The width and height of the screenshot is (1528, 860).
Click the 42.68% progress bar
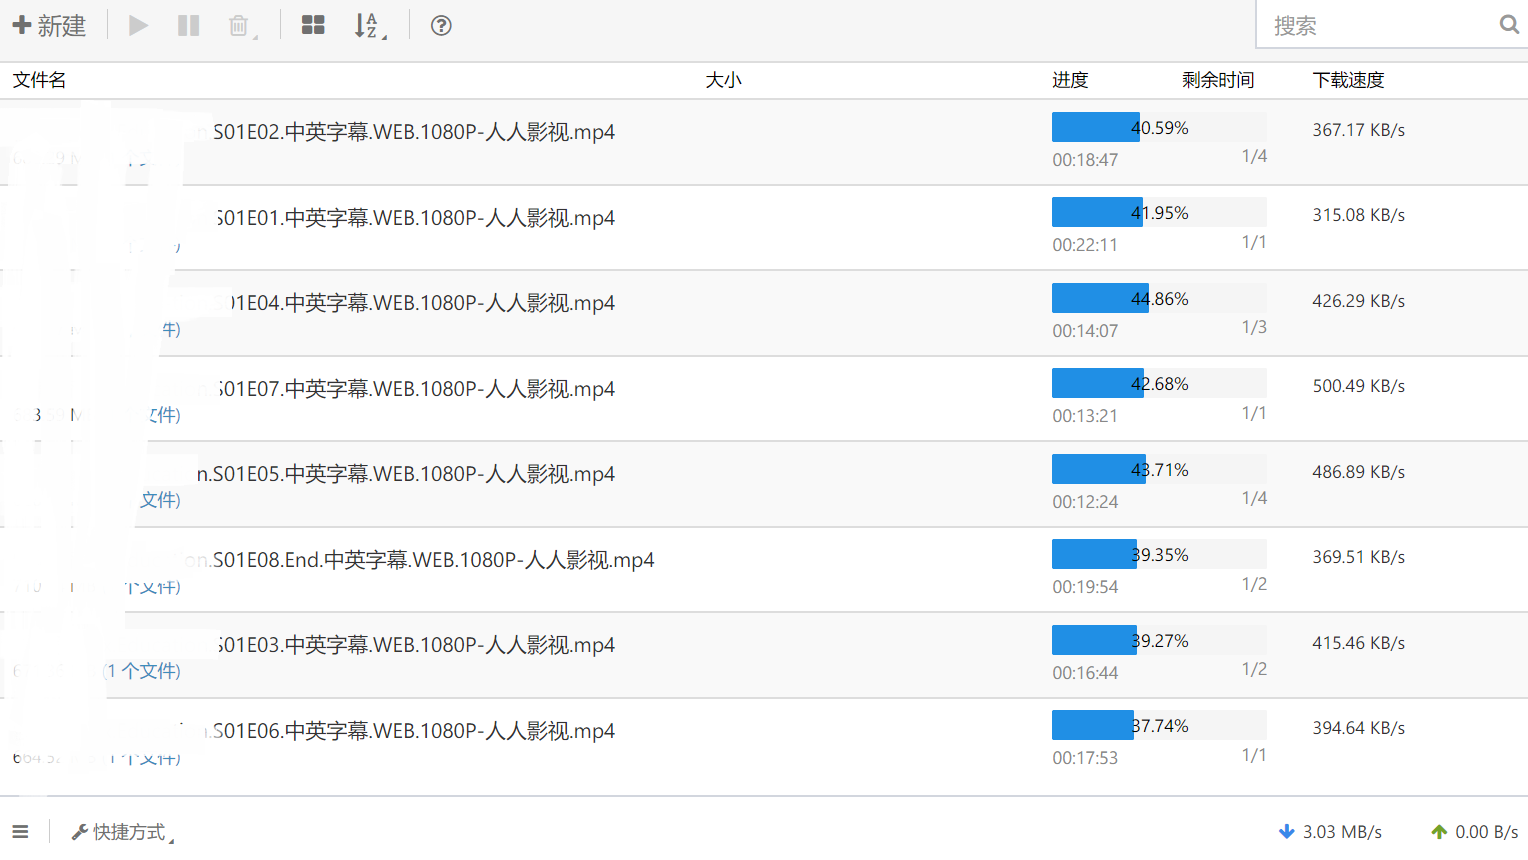[1159, 383]
